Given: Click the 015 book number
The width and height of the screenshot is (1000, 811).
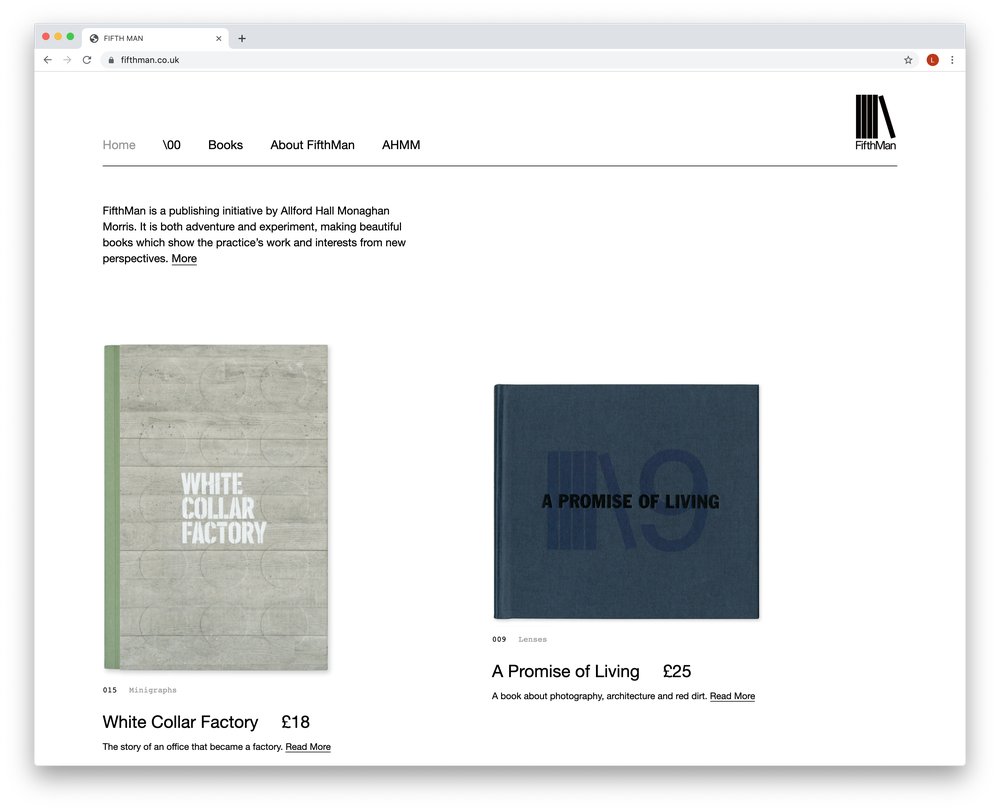Looking at the screenshot, I should tap(110, 690).
